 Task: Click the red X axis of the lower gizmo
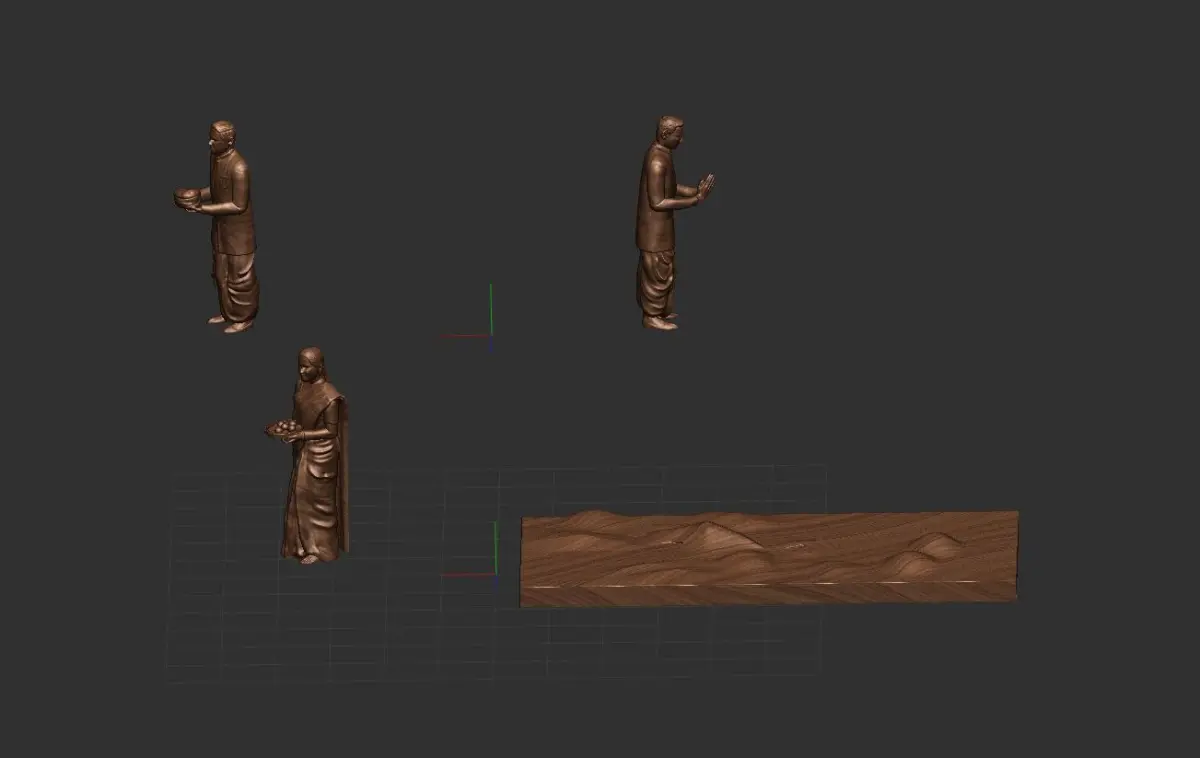tap(468, 574)
